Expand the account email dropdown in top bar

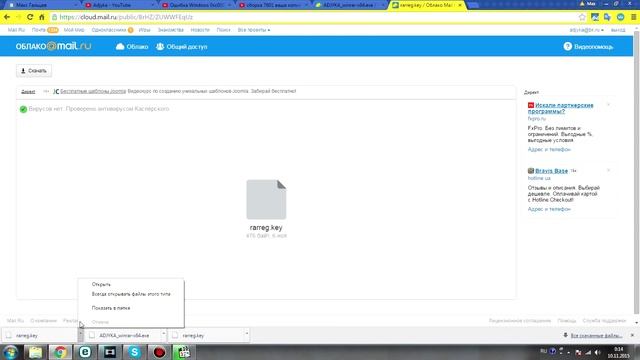[x=587, y=30]
